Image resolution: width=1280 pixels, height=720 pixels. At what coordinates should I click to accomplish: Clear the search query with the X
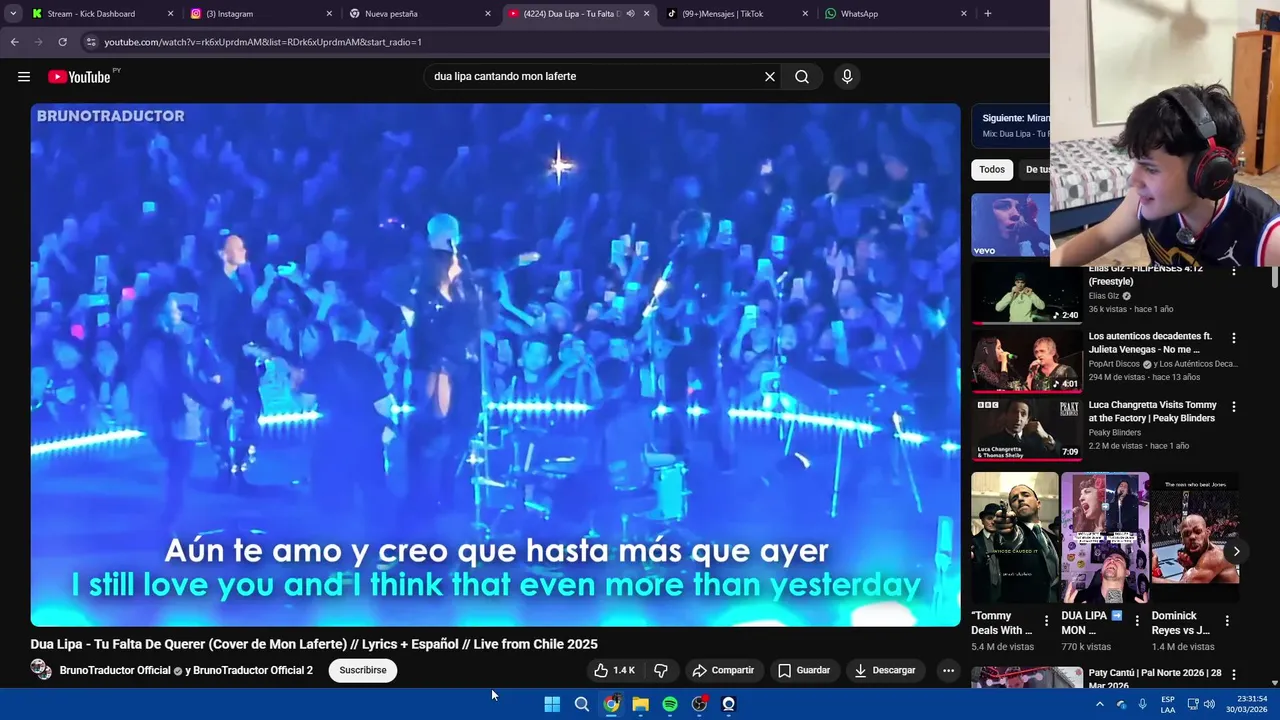click(770, 77)
